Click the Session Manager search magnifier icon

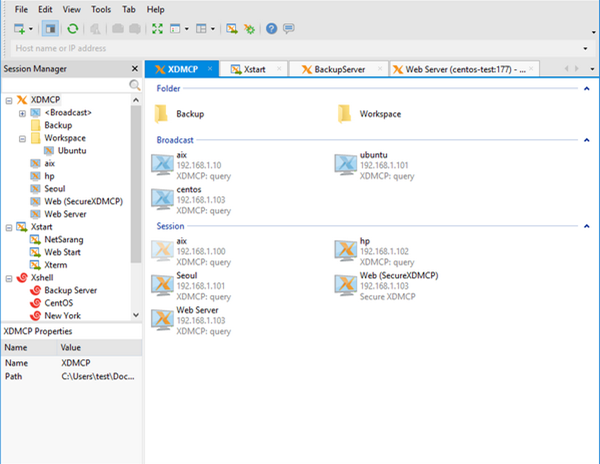[135, 85]
